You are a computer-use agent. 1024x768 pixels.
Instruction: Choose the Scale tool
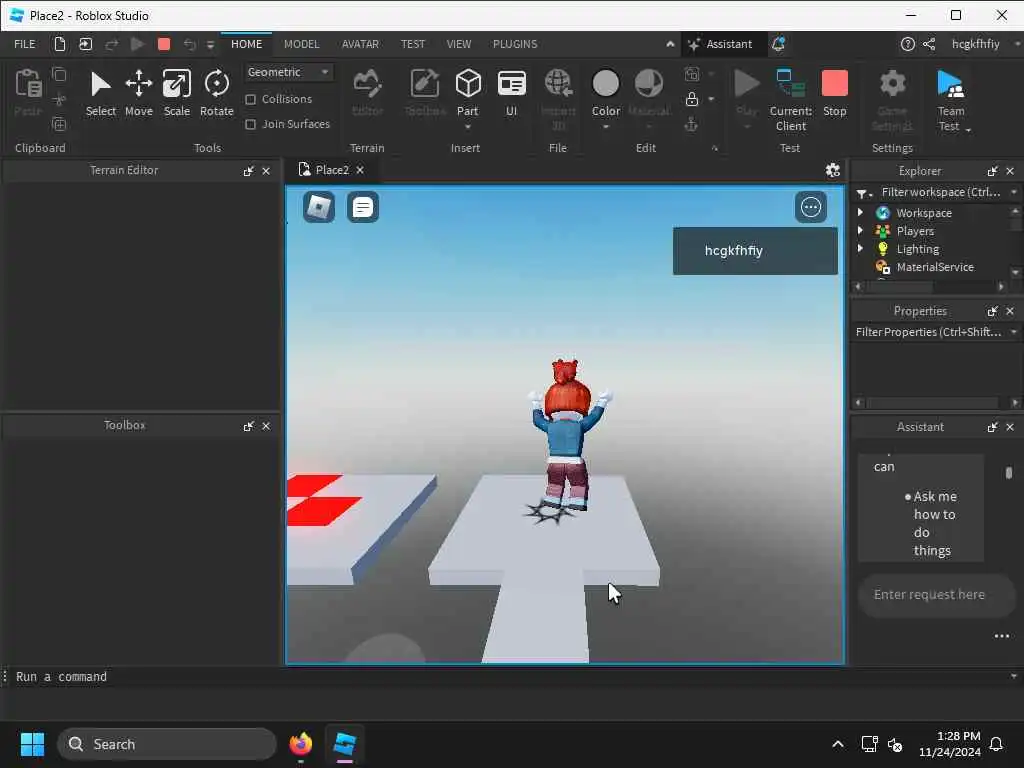coord(176,93)
